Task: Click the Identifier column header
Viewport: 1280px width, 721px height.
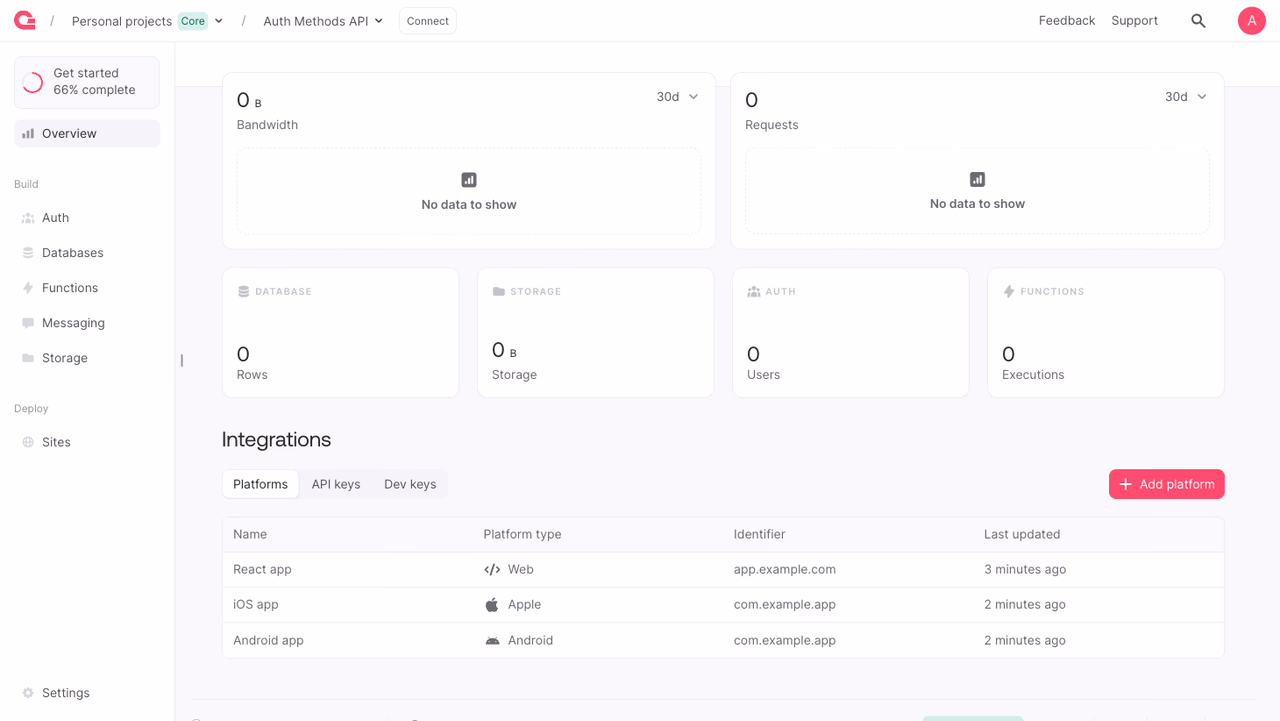Action: point(759,535)
